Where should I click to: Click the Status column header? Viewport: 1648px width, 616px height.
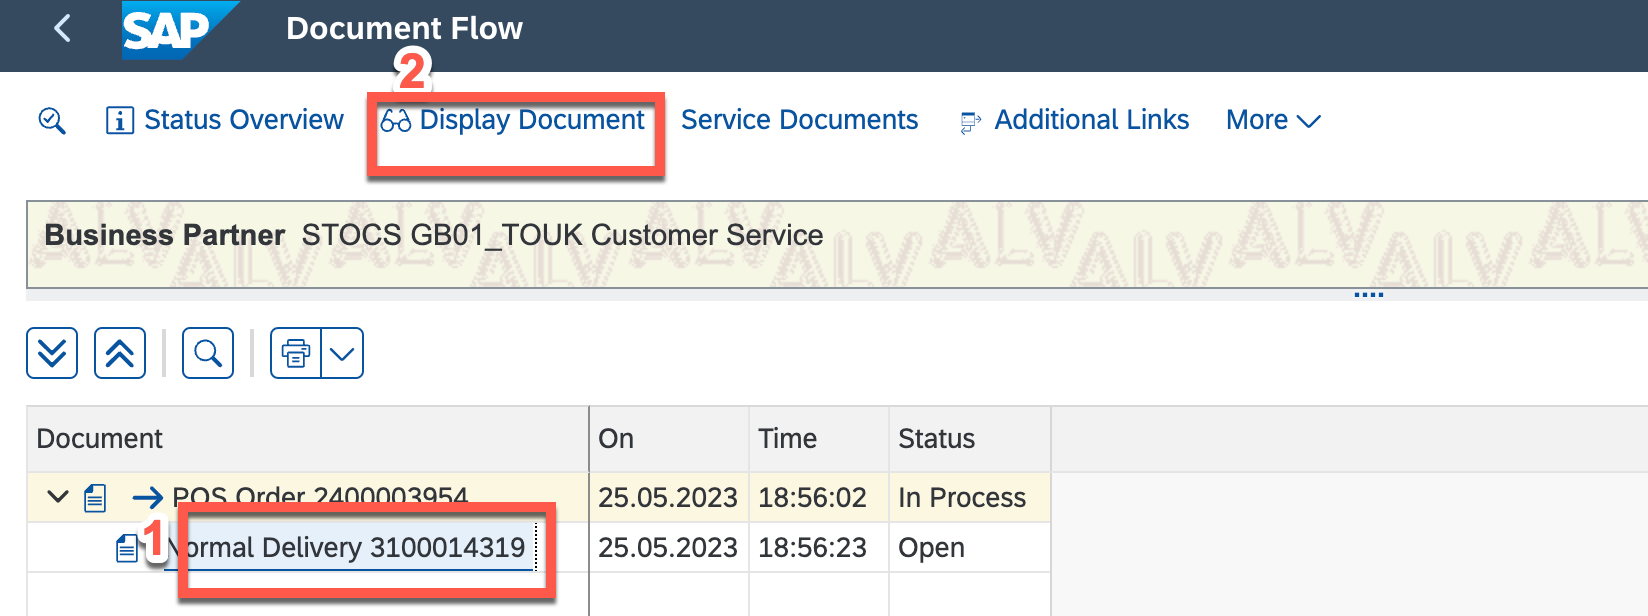(937, 439)
